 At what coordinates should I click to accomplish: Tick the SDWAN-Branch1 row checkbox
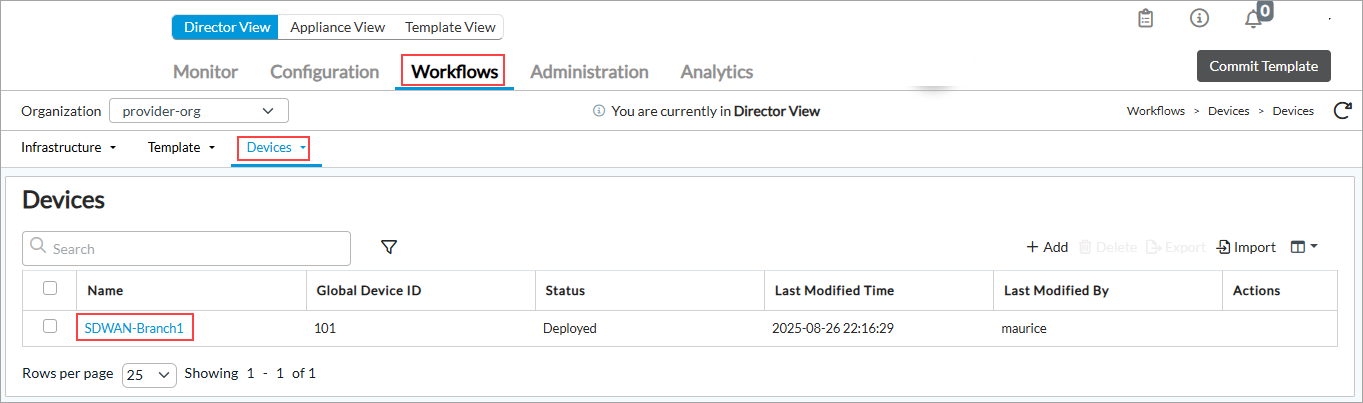50,326
